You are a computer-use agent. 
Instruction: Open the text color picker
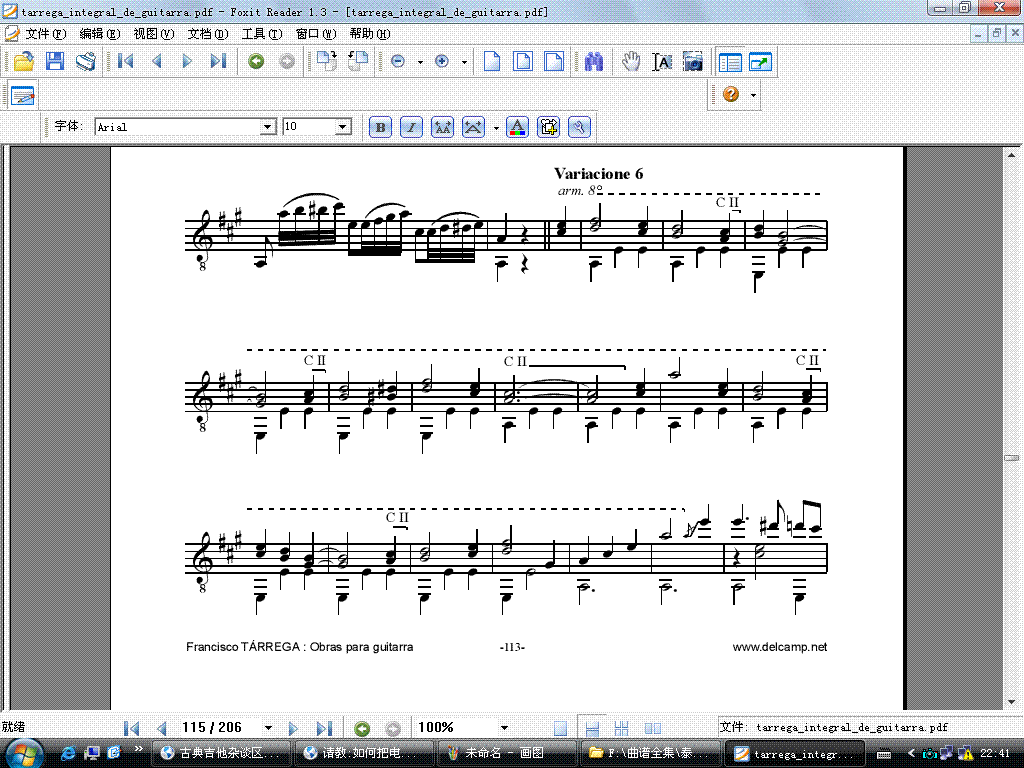pyautogui.click(x=517, y=127)
